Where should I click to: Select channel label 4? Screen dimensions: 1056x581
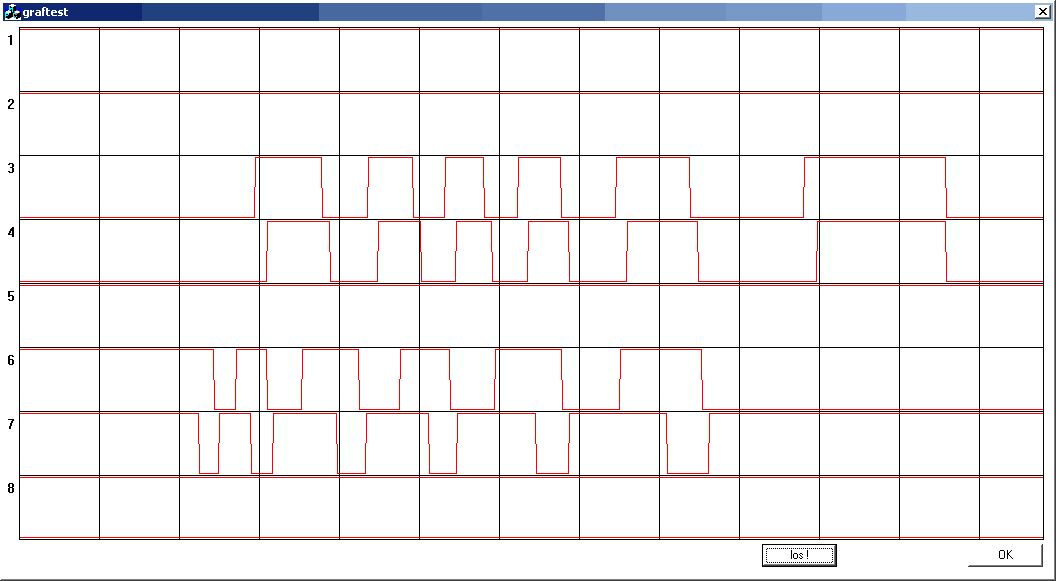pos(10,232)
